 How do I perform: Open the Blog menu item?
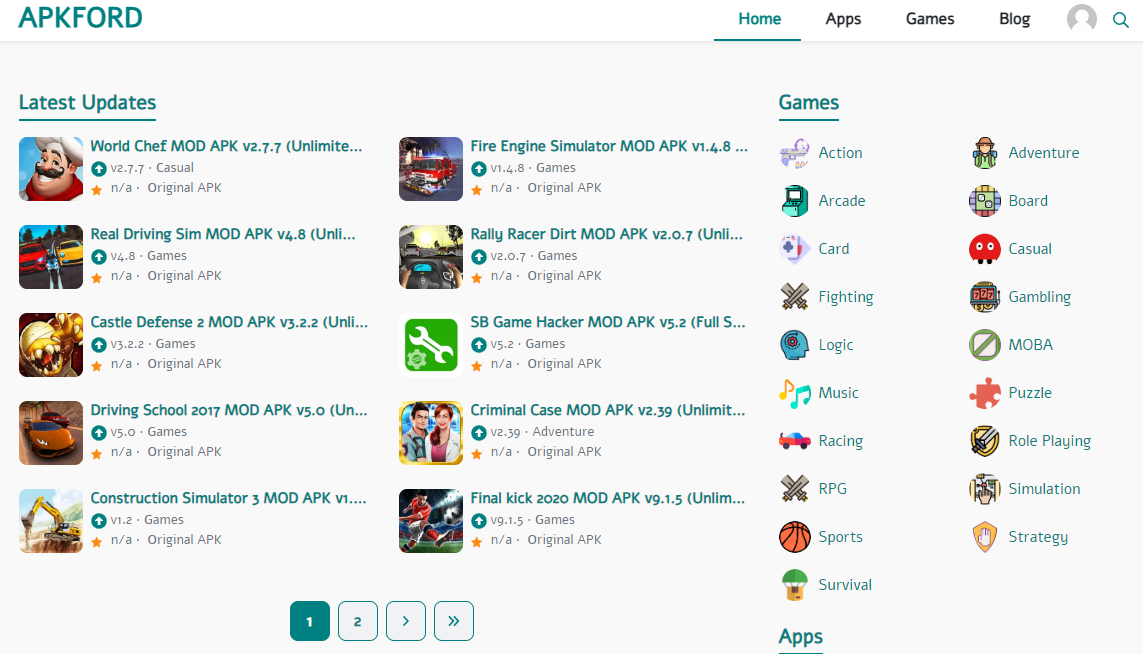tap(1014, 19)
